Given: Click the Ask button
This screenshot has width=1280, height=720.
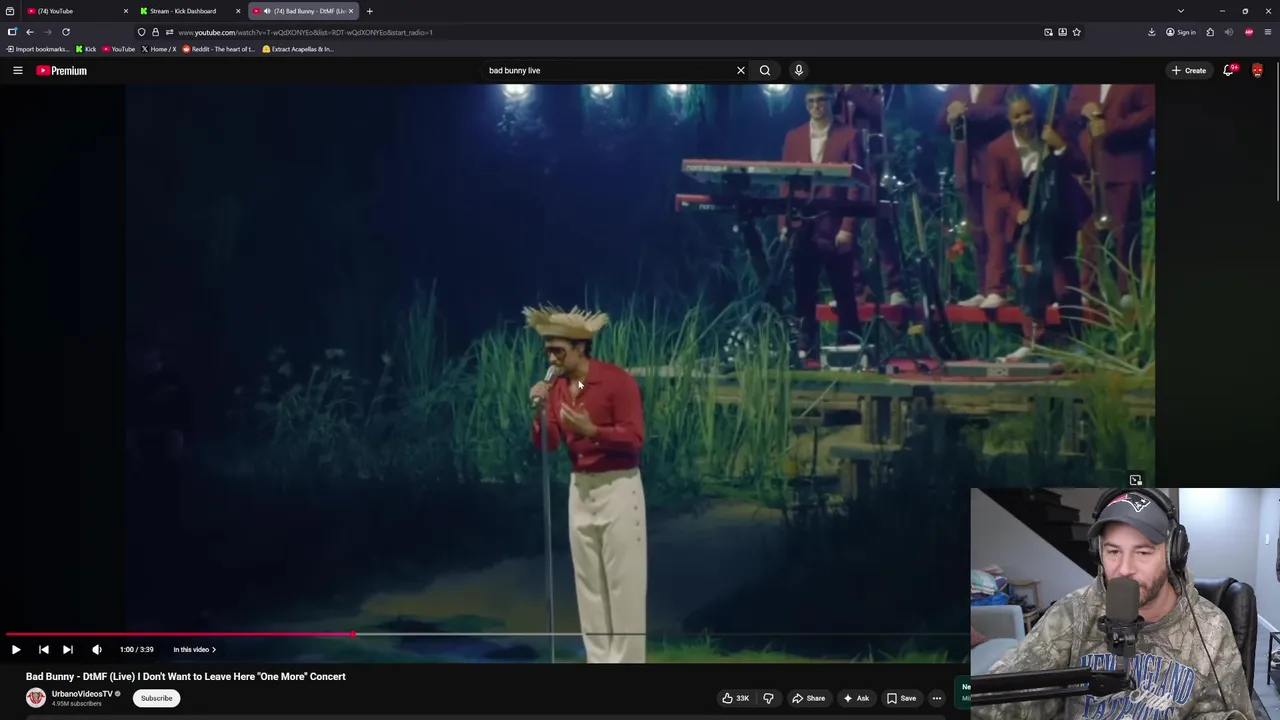Looking at the screenshot, I should (856, 698).
